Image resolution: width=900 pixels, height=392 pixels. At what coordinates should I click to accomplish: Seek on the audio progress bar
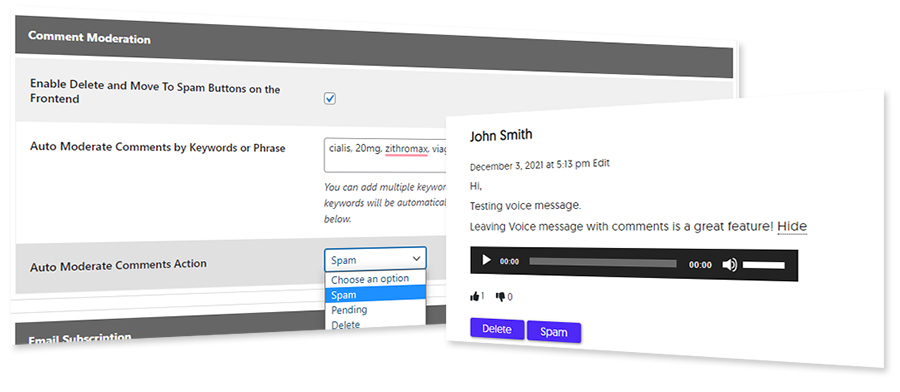tap(603, 263)
